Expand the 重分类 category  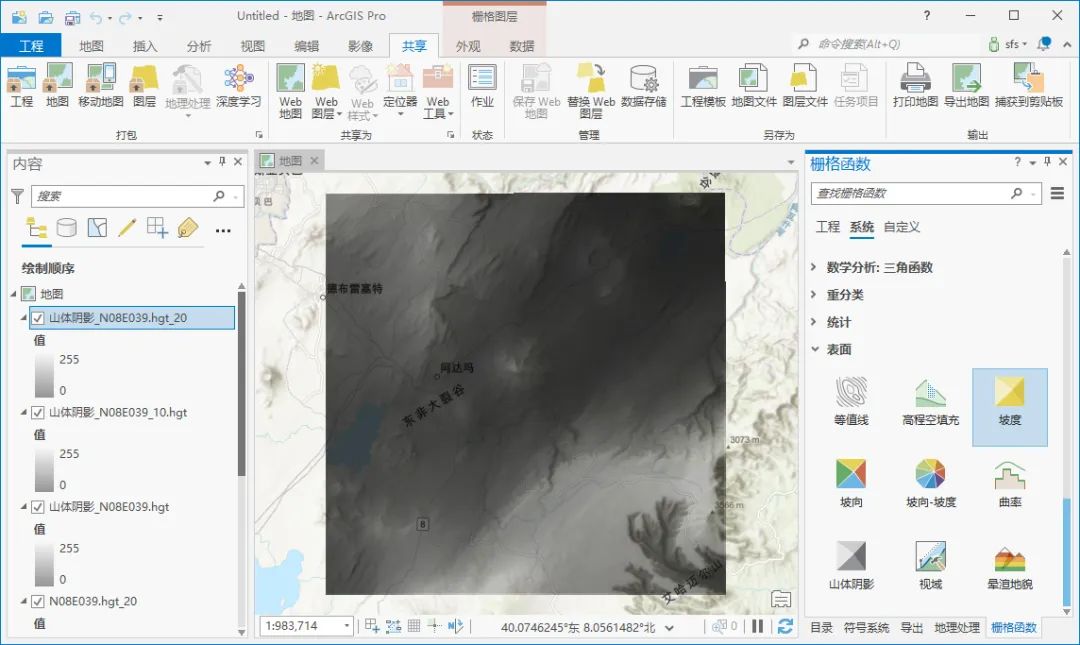[x=814, y=294]
